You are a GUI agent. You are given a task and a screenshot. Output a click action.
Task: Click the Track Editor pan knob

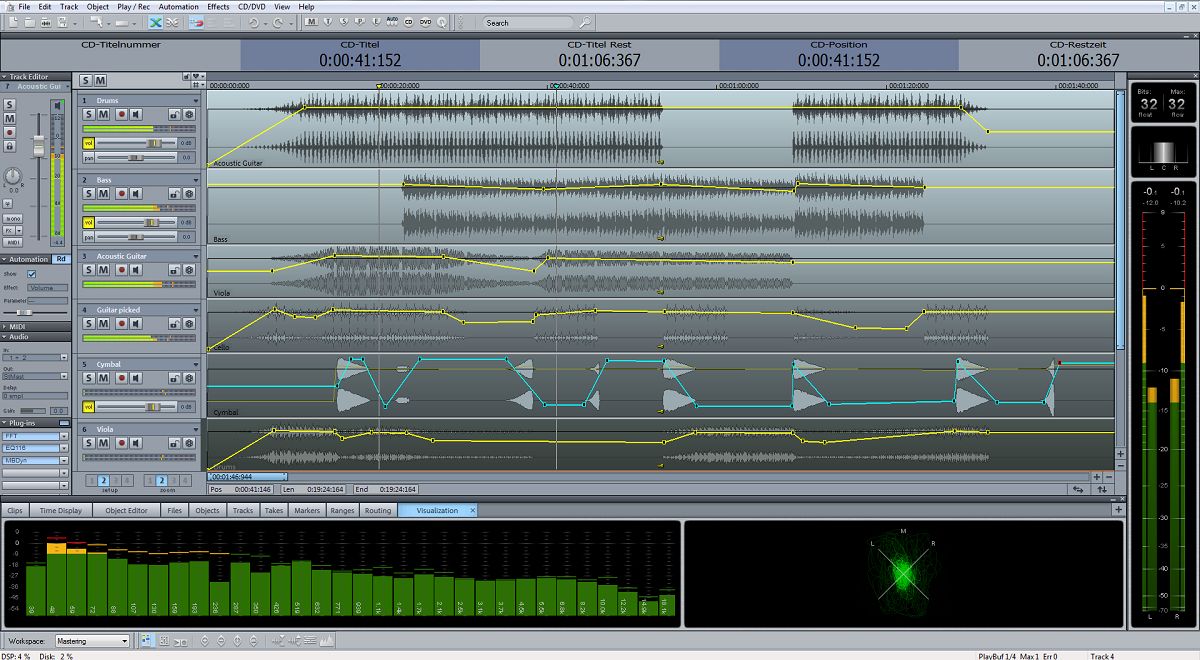point(12,177)
